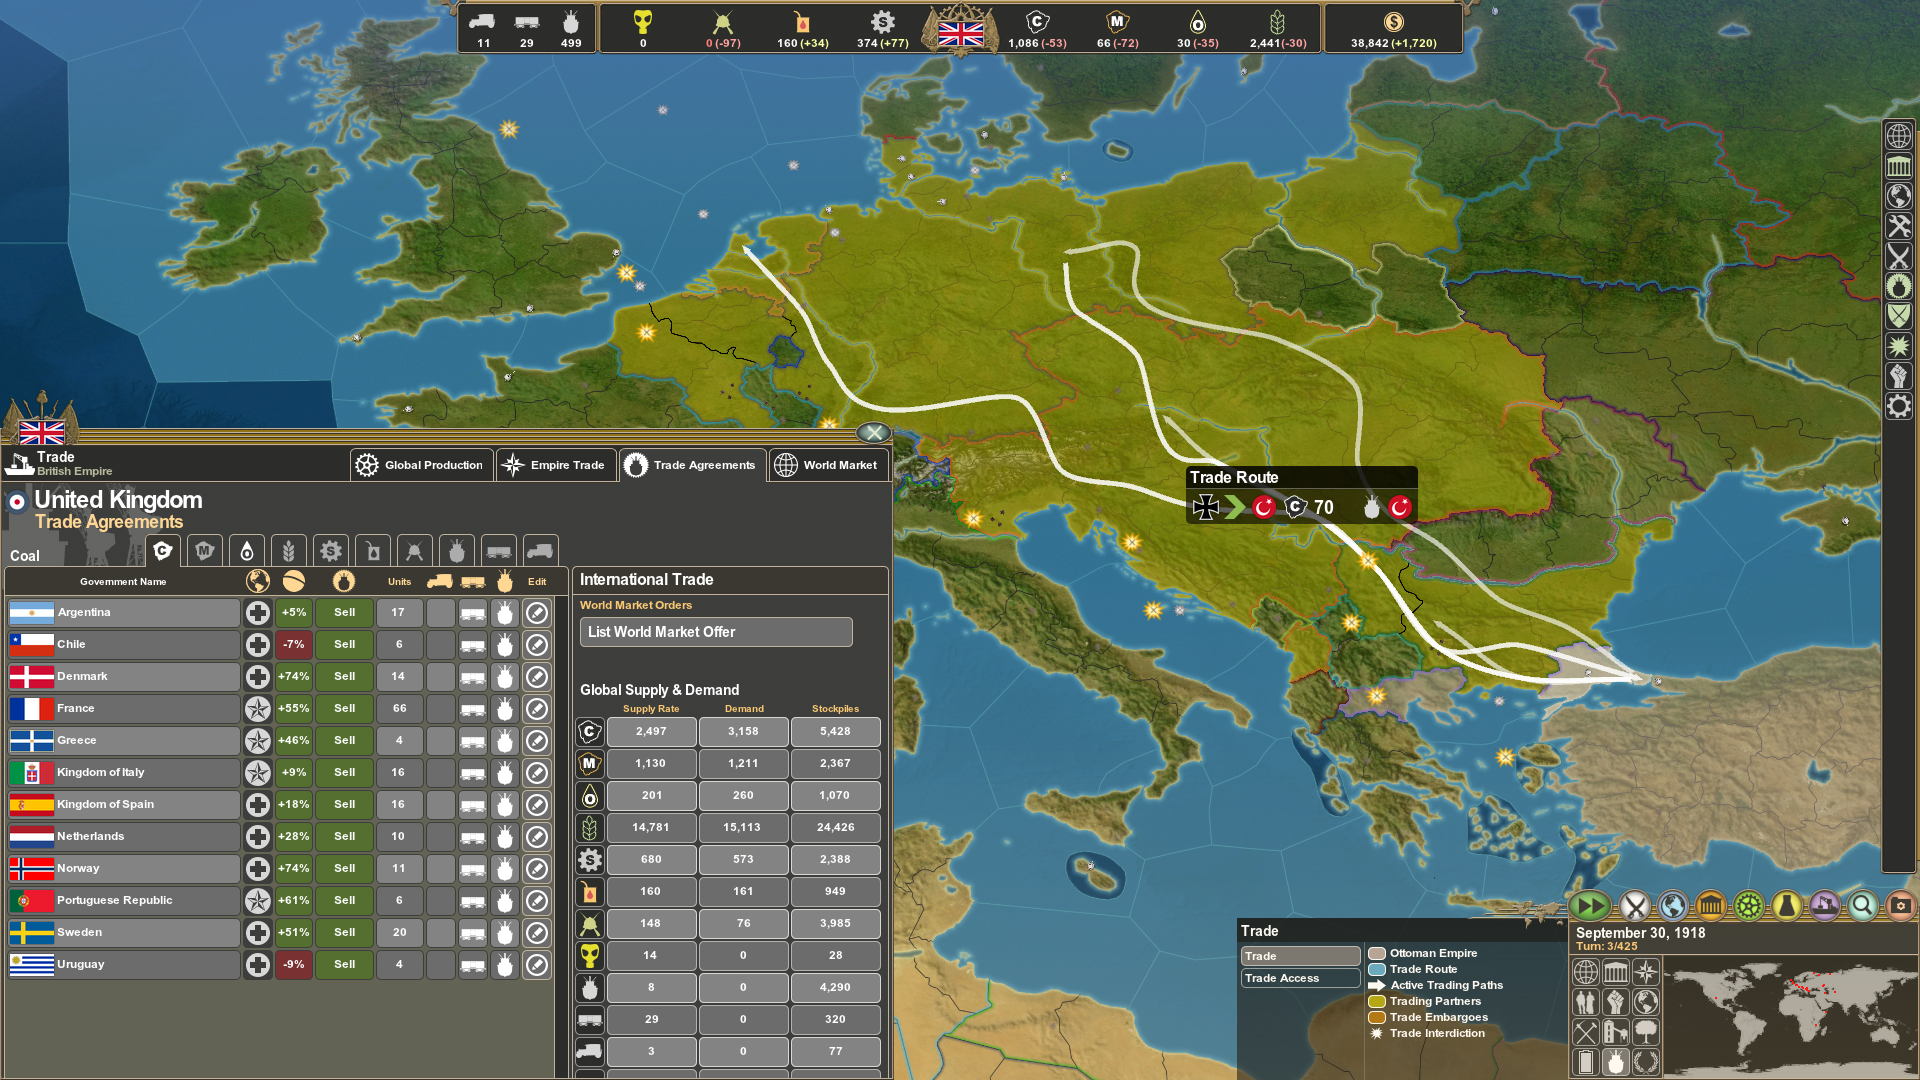
Task: Click List World Market Offer
Action: pos(715,632)
